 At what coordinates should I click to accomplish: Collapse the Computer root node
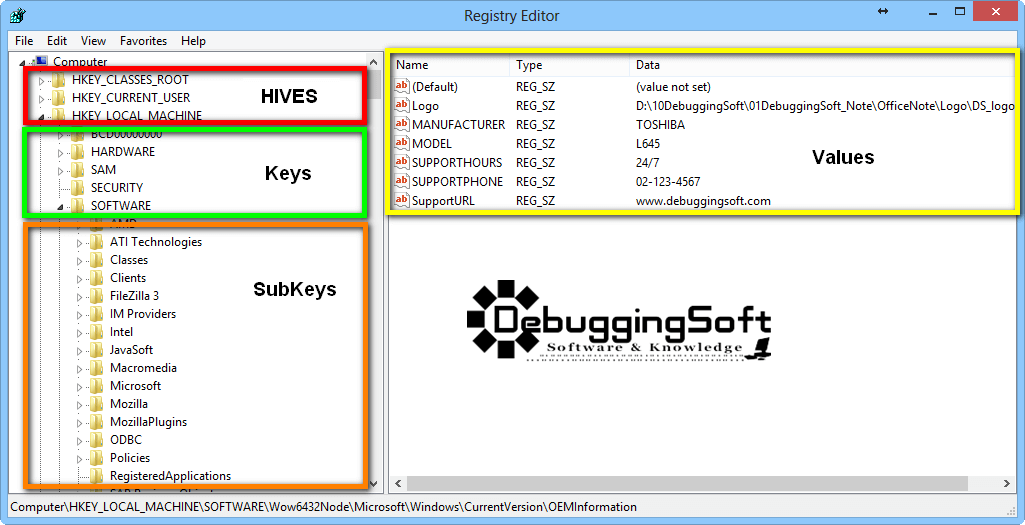23,63
